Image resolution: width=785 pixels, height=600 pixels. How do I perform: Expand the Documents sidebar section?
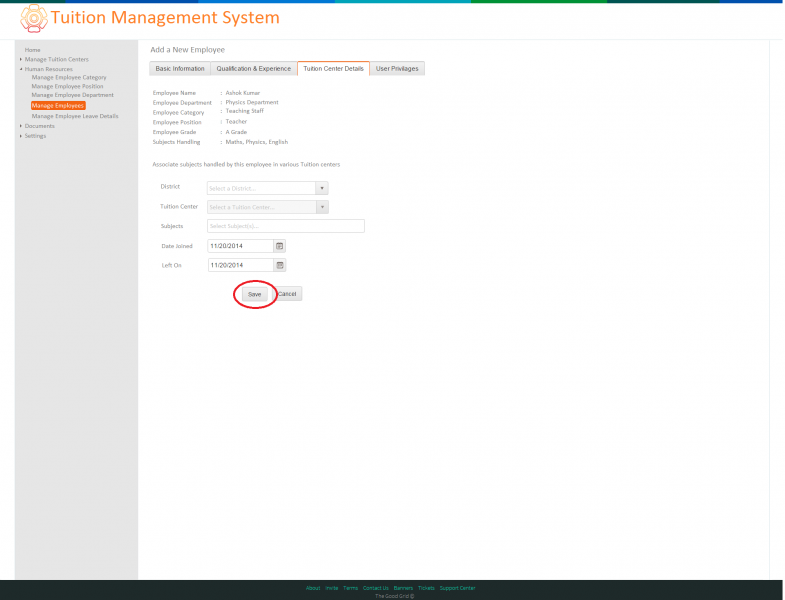point(21,126)
